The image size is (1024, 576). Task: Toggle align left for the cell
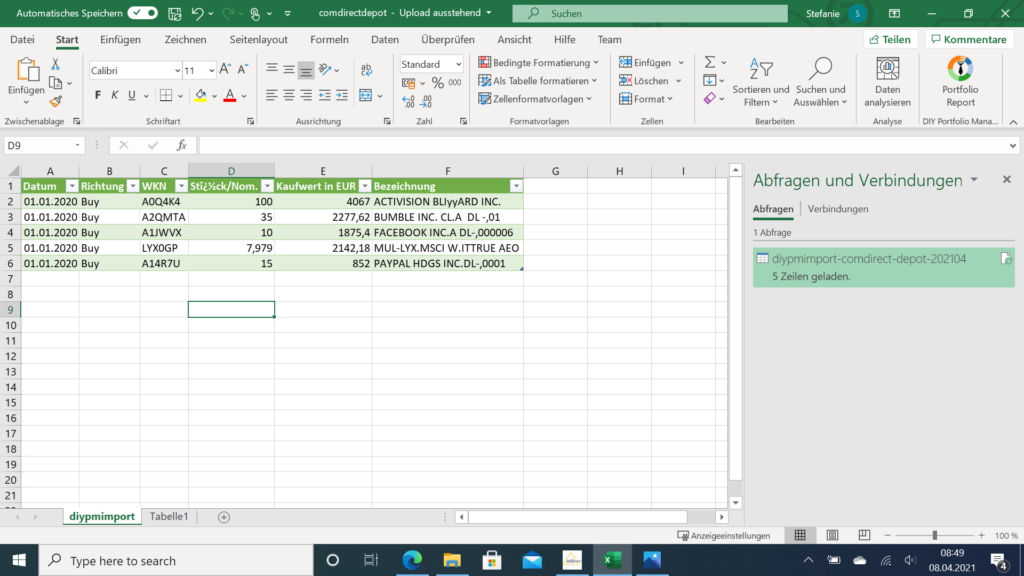[272, 95]
